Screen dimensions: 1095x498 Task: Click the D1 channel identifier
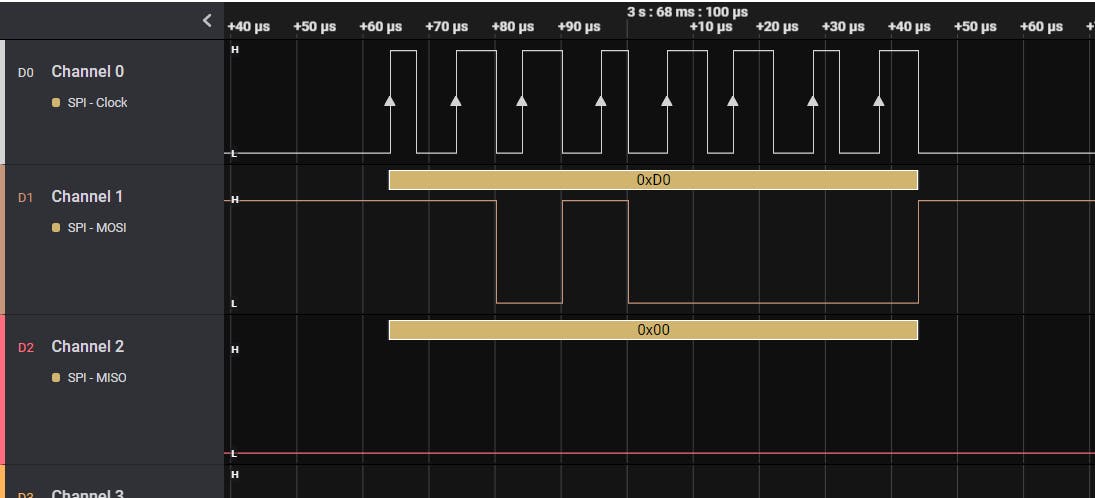[26, 198]
